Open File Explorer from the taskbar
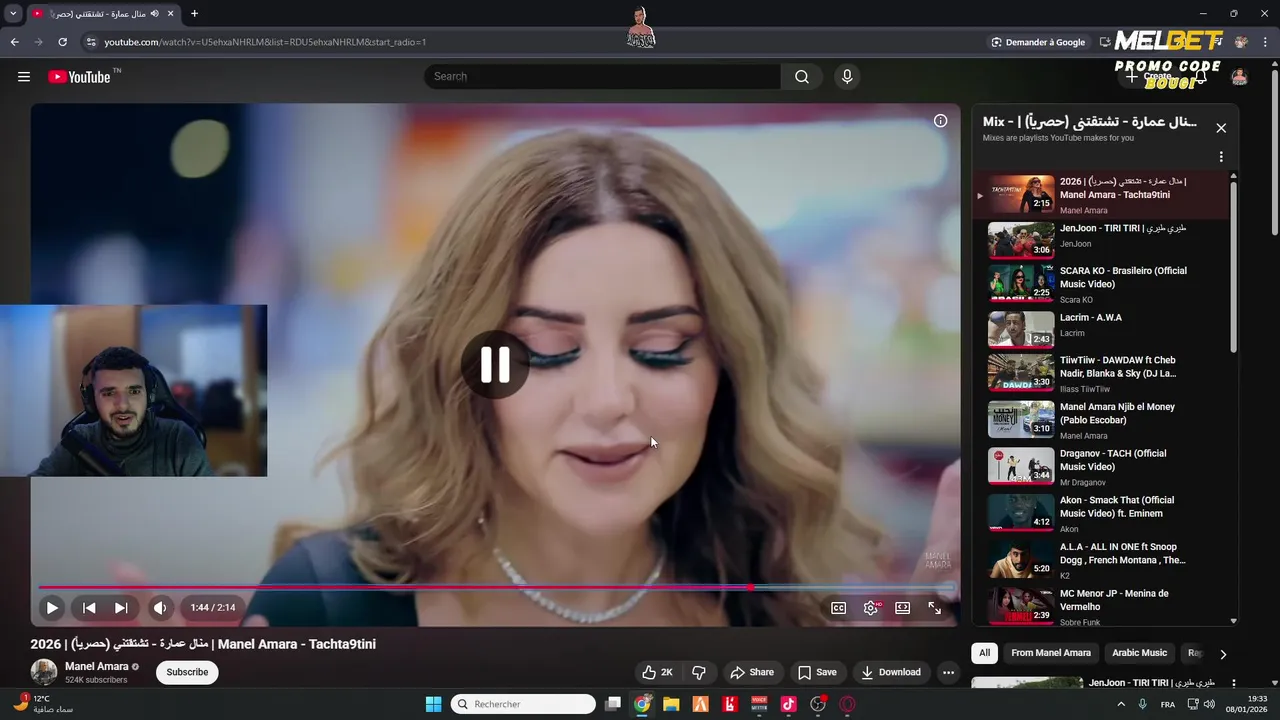Viewport: 1280px width, 720px height. click(671, 704)
